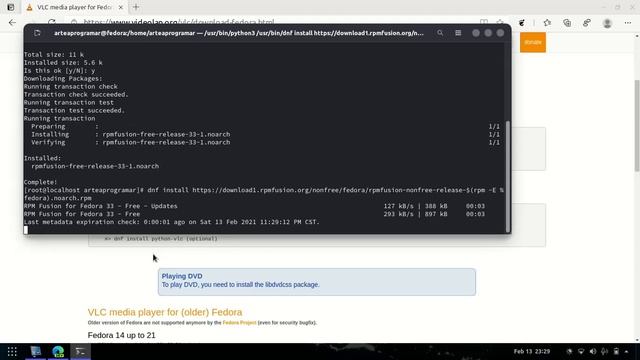Screen dimensions: 640x360
Task: Click VLC media player for (older) Fedora heading
Action: pos(165,312)
